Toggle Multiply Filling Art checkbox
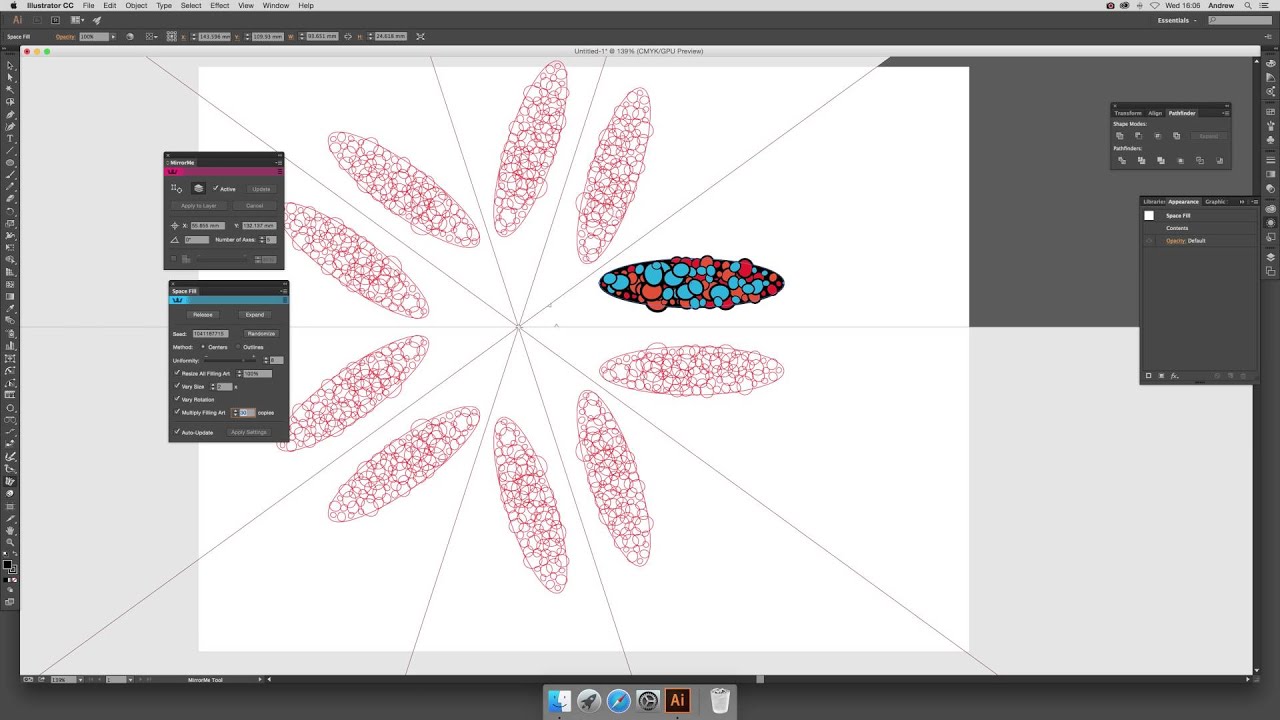 click(177, 412)
